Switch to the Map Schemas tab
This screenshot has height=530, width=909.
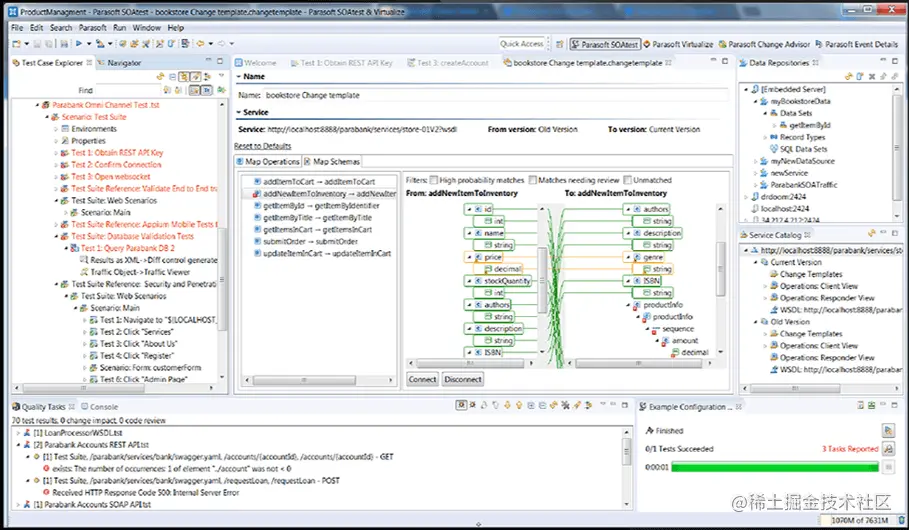(332, 161)
